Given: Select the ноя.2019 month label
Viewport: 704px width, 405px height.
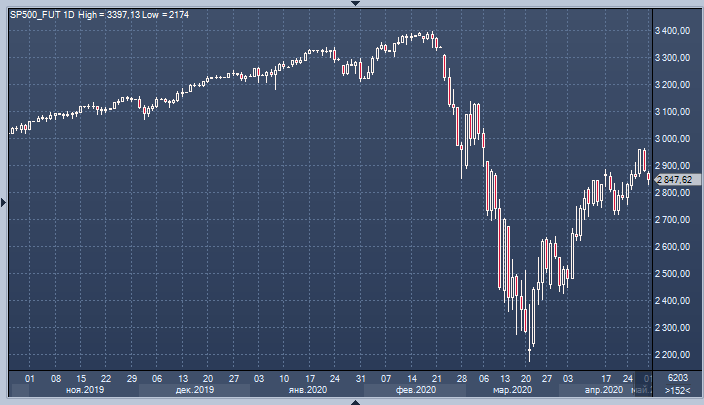Looking at the screenshot, I should [85, 391].
